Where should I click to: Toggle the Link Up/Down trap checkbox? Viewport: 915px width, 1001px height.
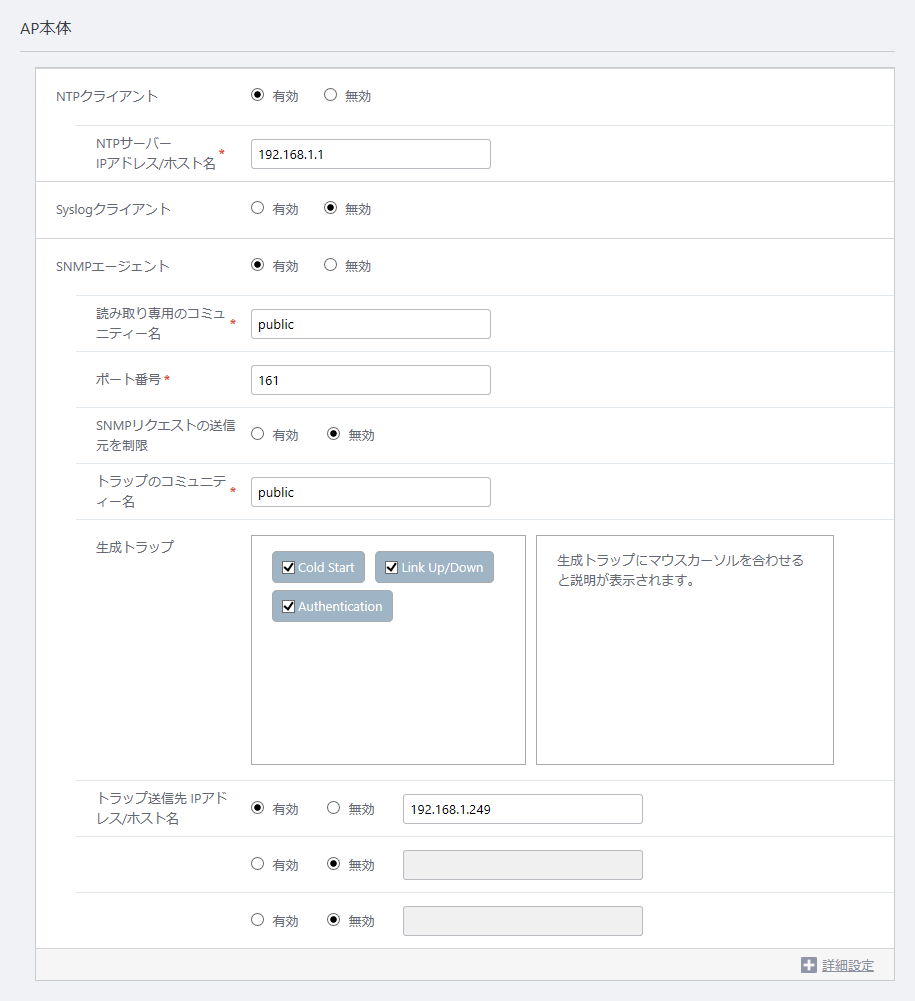click(x=391, y=568)
